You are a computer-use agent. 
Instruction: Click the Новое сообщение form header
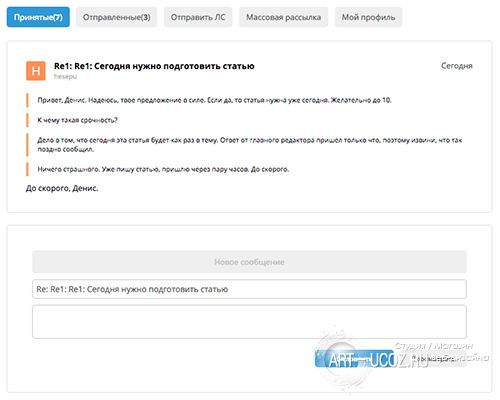coord(249,262)
